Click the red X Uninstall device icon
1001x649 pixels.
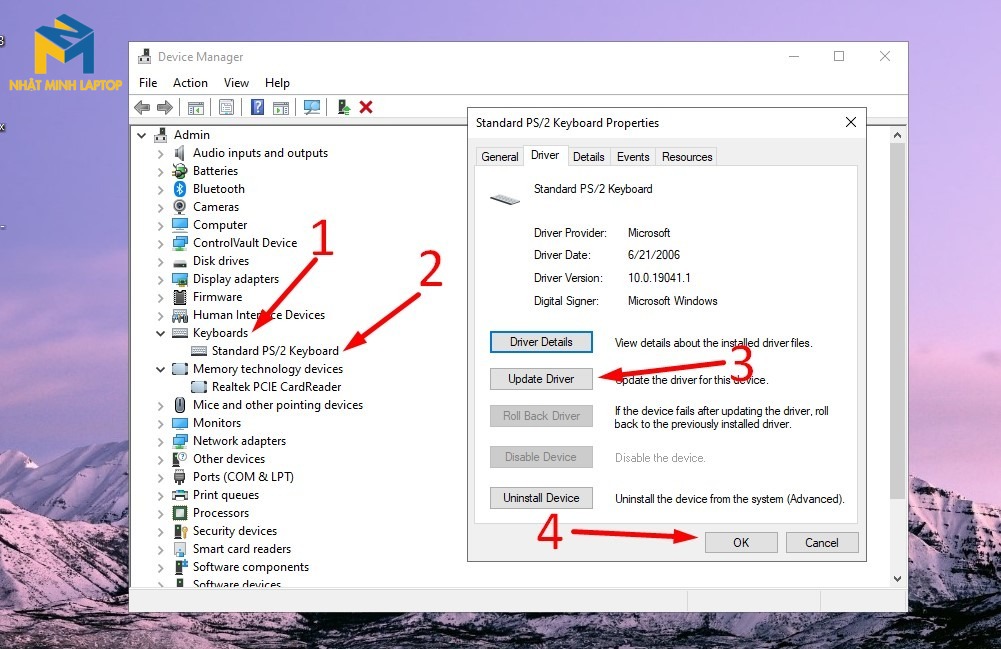(366, 107)
